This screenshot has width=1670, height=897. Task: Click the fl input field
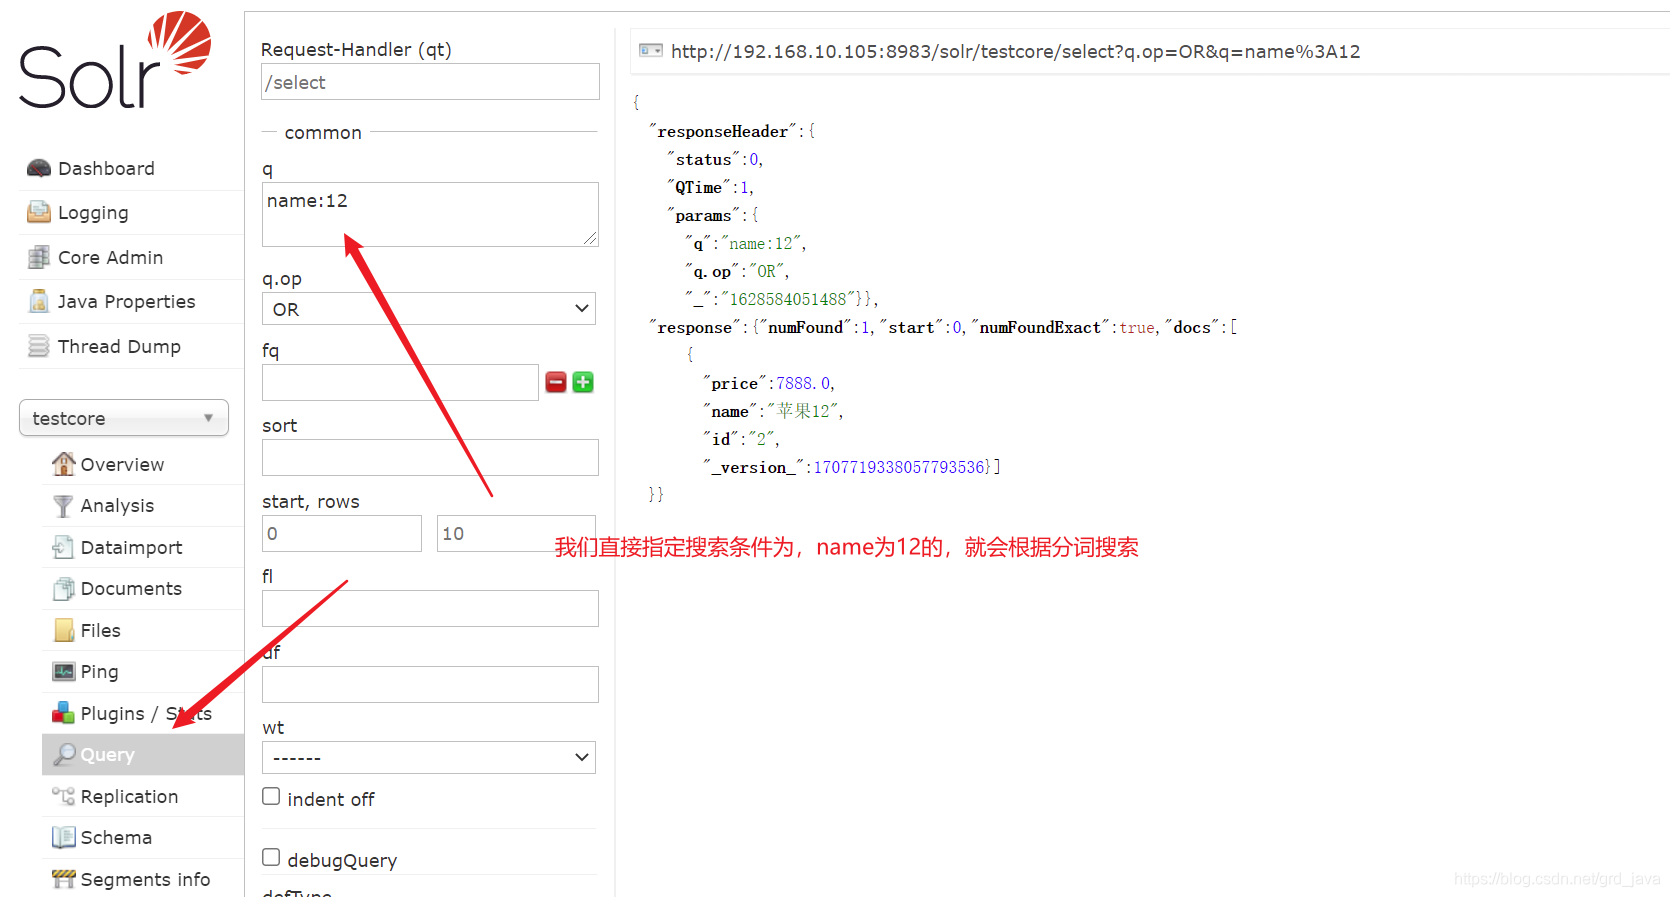point(430,608)
